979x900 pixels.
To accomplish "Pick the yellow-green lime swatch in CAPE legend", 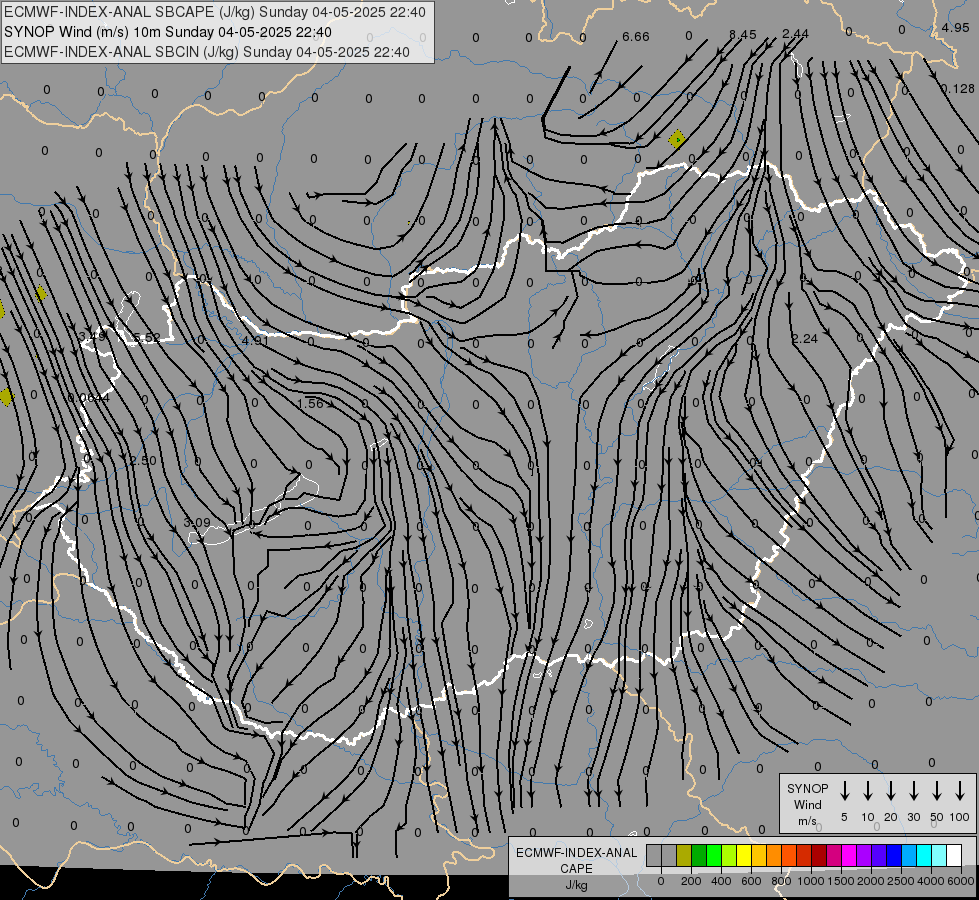I will point(729,855).
